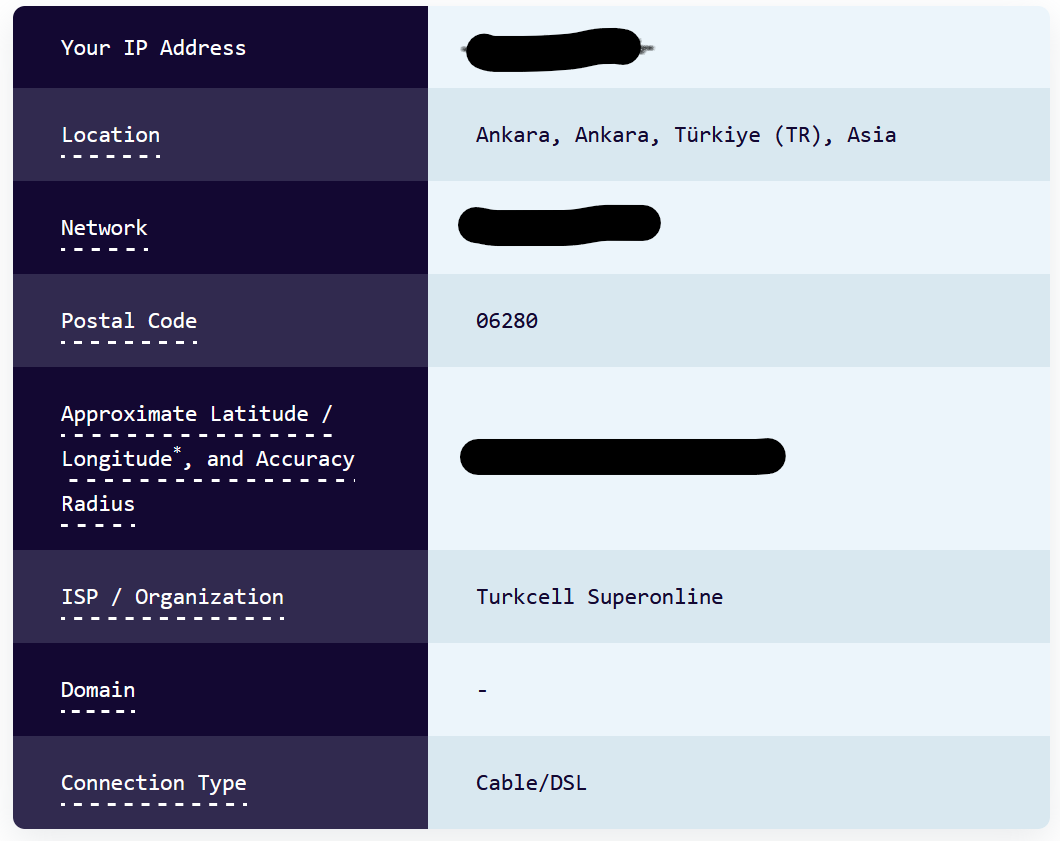Click the "Your IP Address" row label
This screenshot has height=841, width=1060.
click(x=153, y=48)
